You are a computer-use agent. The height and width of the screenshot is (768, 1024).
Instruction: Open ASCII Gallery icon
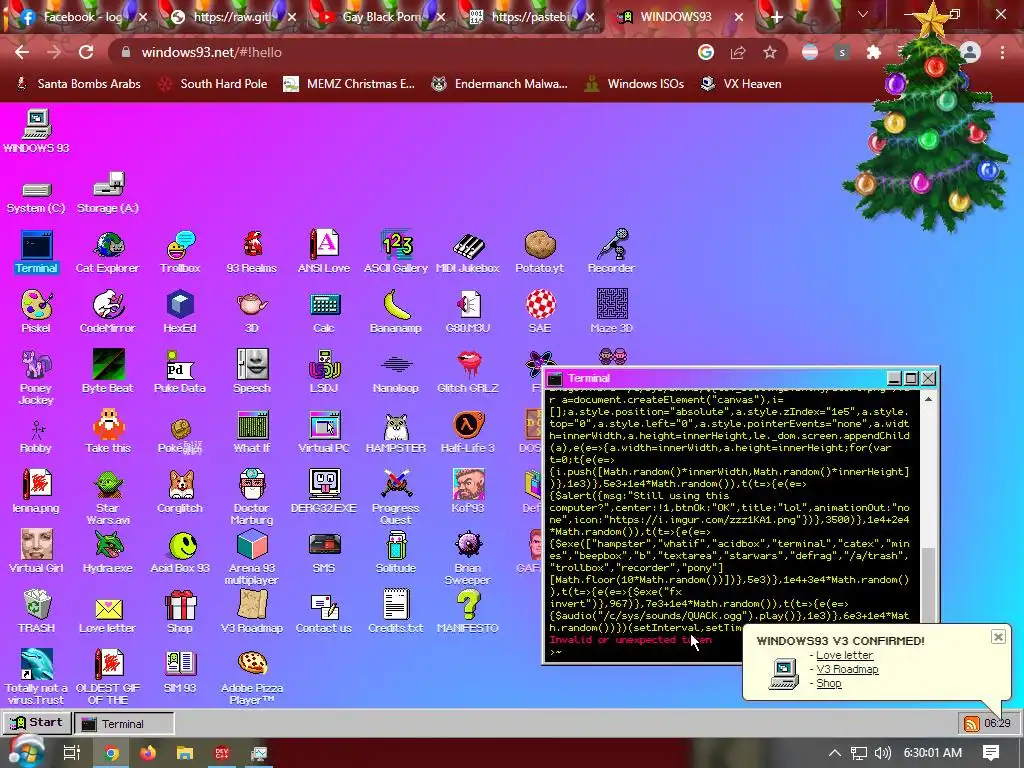point(396,251)
